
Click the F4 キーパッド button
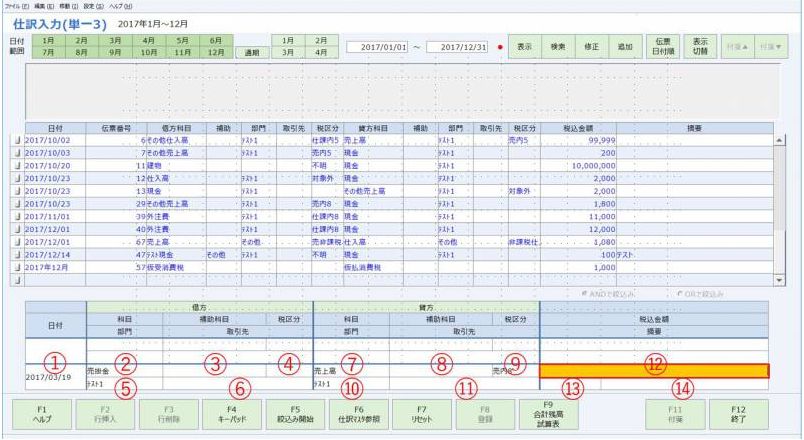[232, 414]
